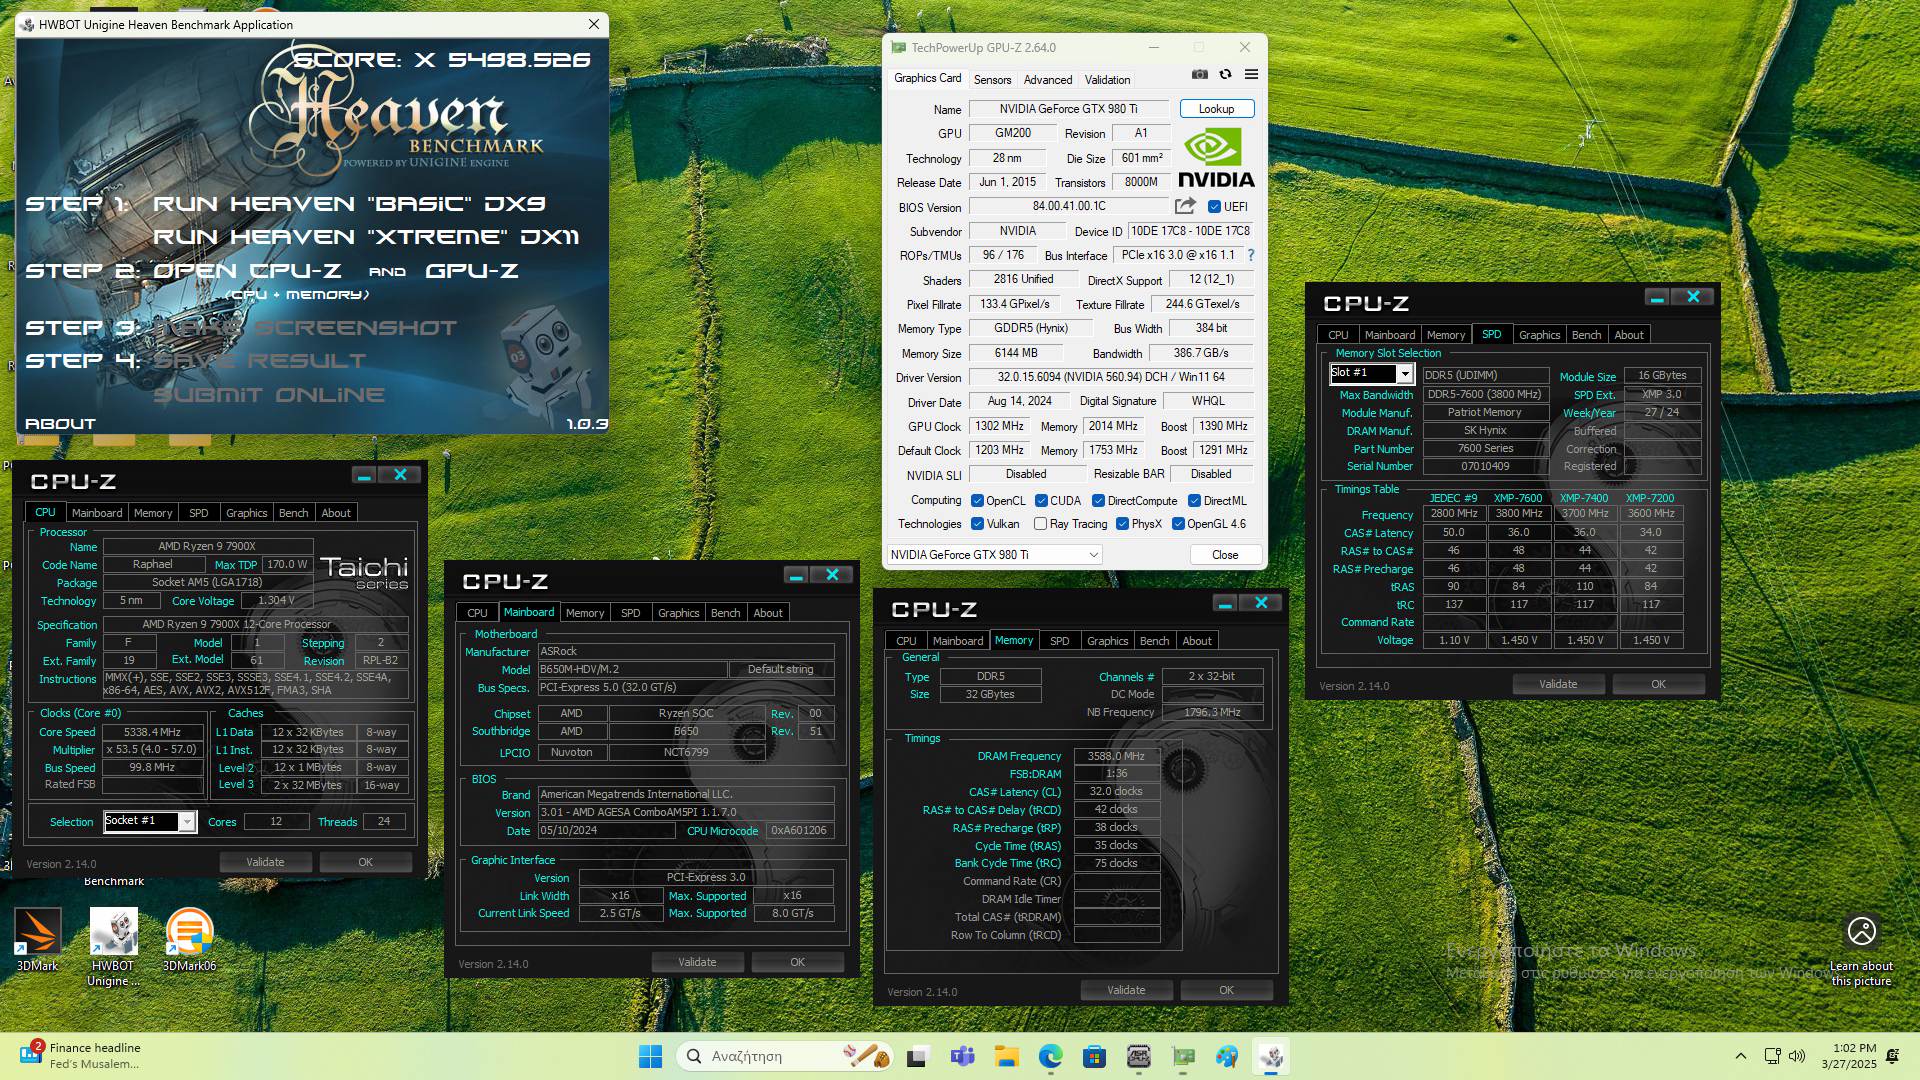
Task: Toggle the OpenGL 4.6 checkbox
Action: pos(1178,524)
